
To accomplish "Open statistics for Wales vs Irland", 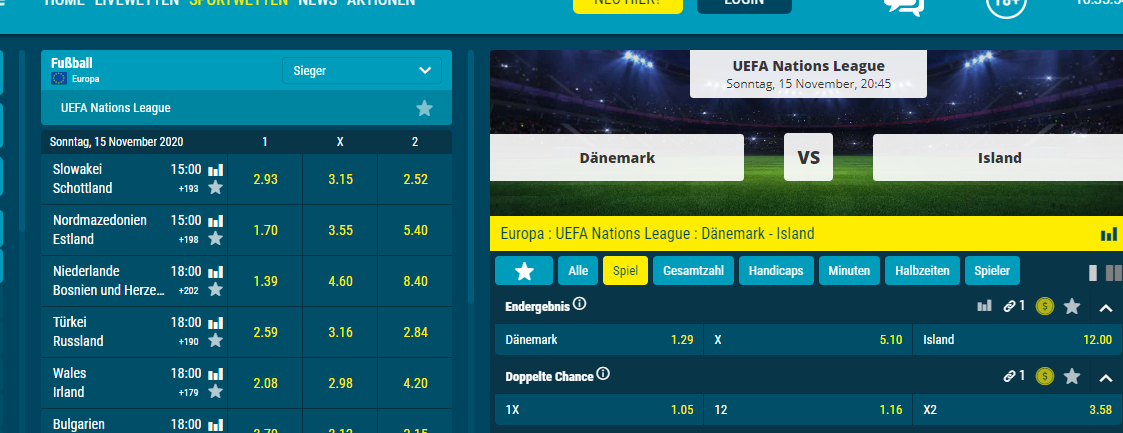I will tap(216, 374).
